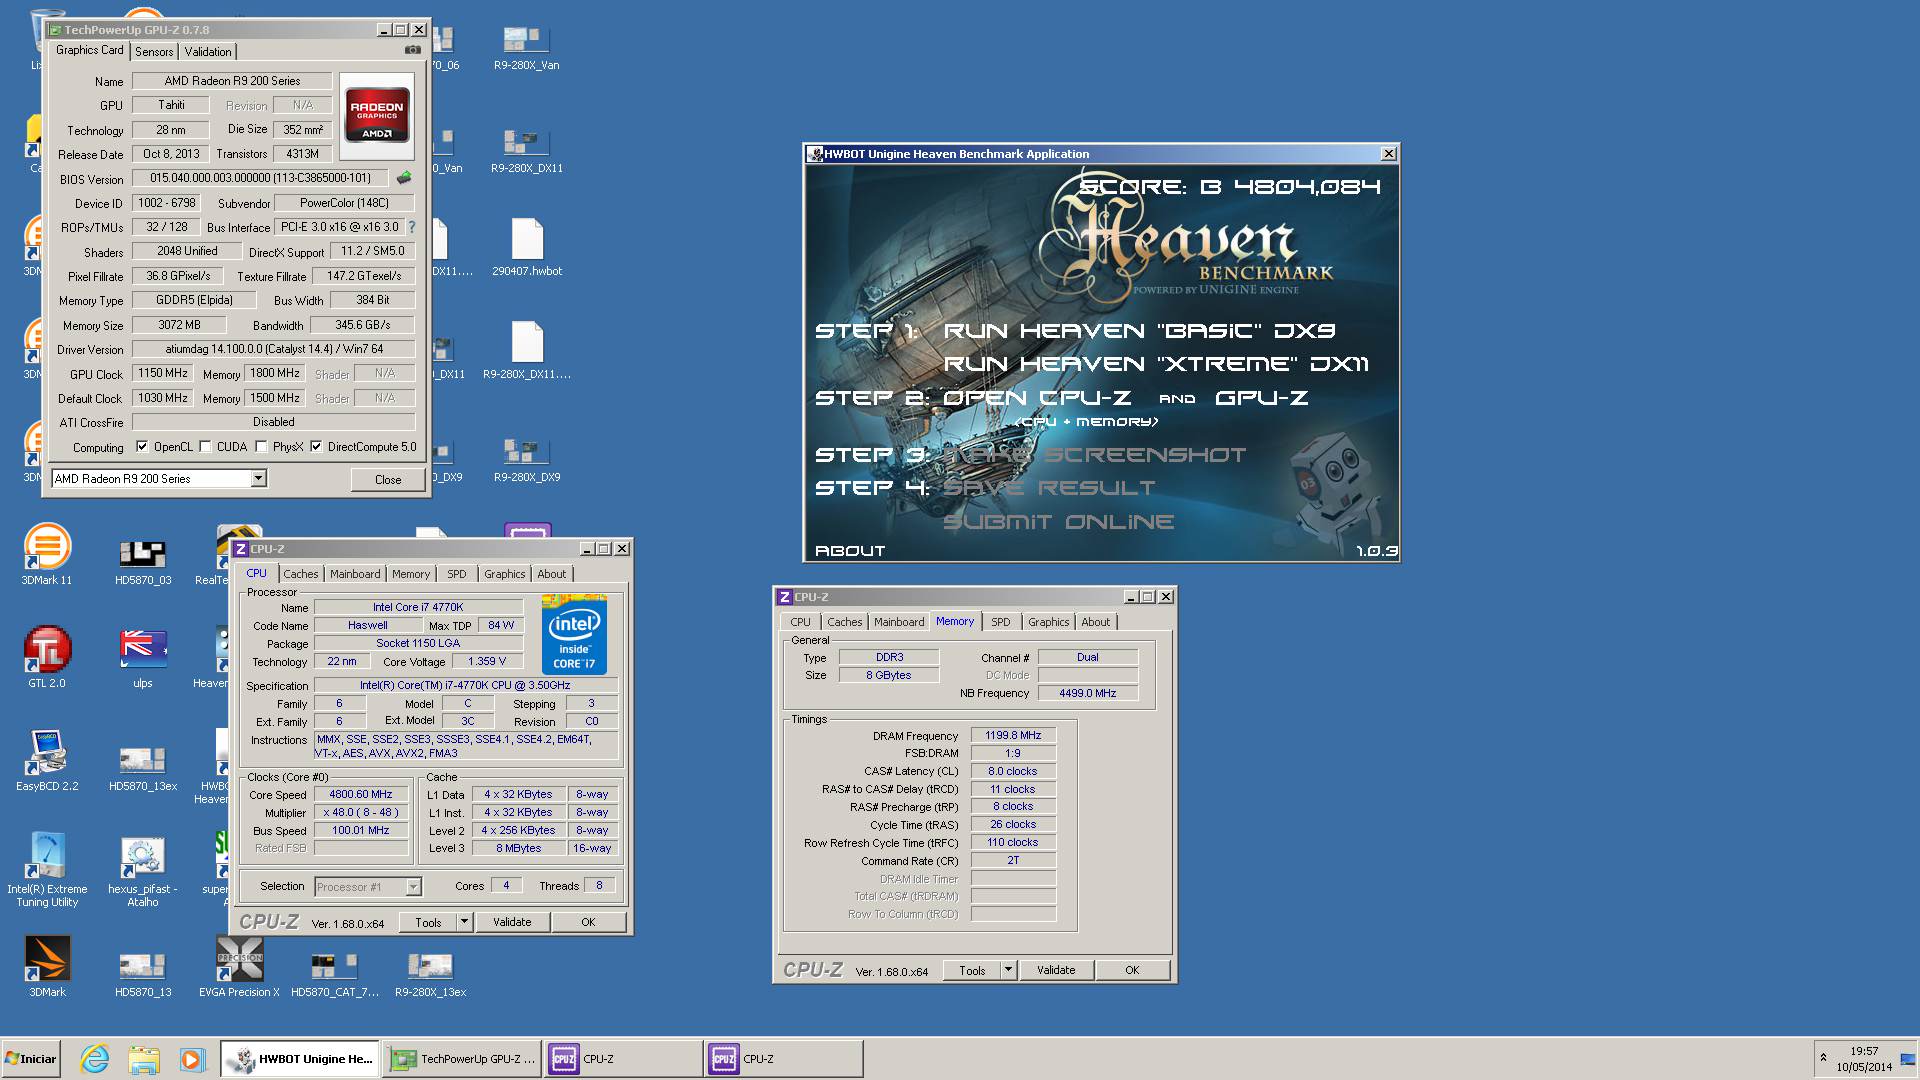
Task: Expand Tools dropdown arrow in CPU-Z Memory window
Action: tap(1008, 970)
